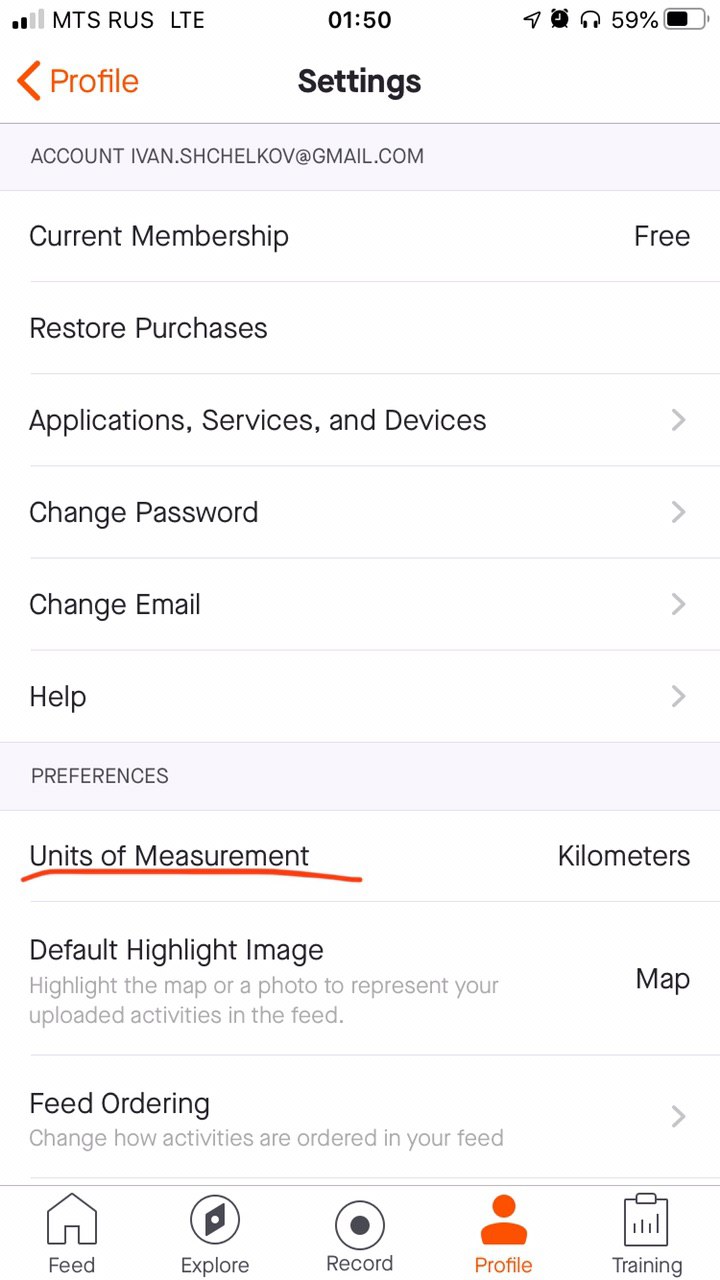Tap the Feed home icon

72,1220
